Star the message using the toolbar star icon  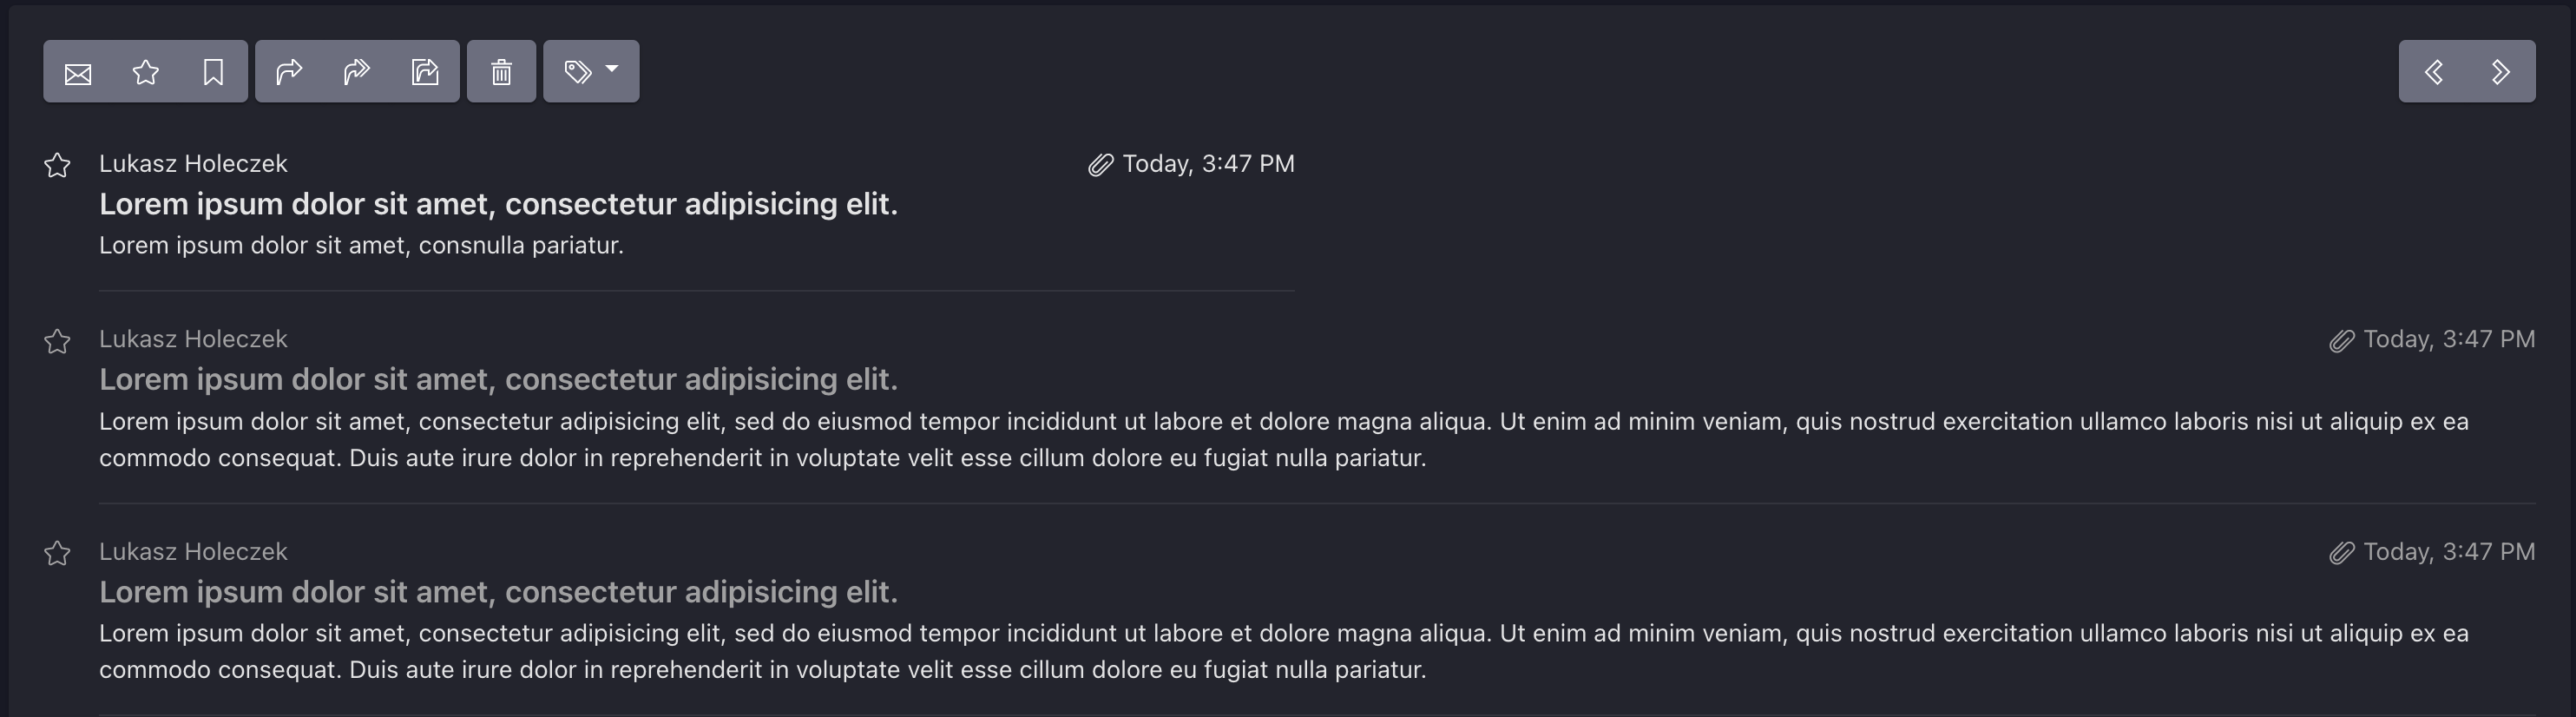145,70
